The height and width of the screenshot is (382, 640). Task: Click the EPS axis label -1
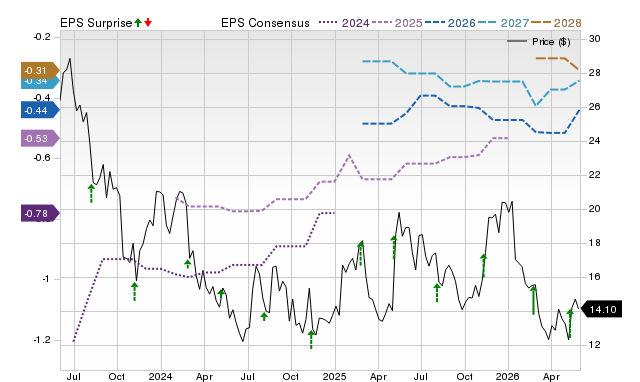[46, 279]
